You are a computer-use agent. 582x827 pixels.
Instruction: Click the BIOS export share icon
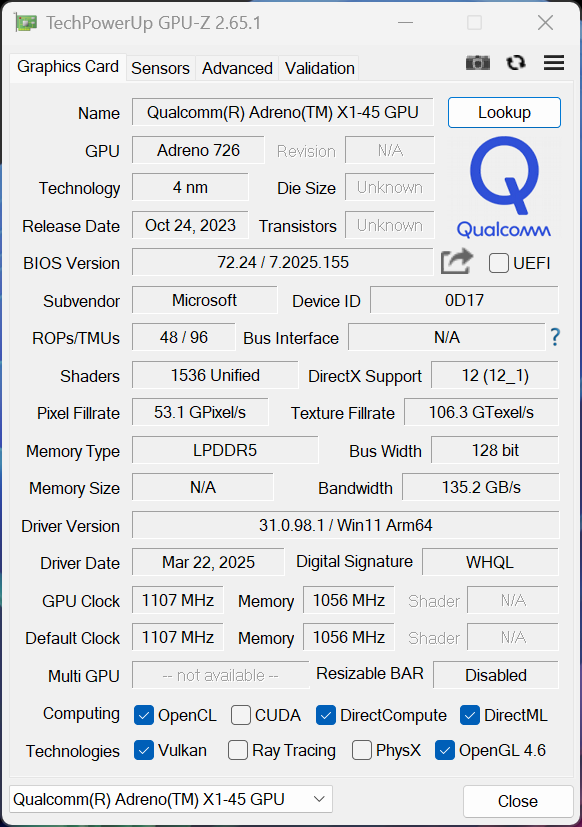pos(457,262)
